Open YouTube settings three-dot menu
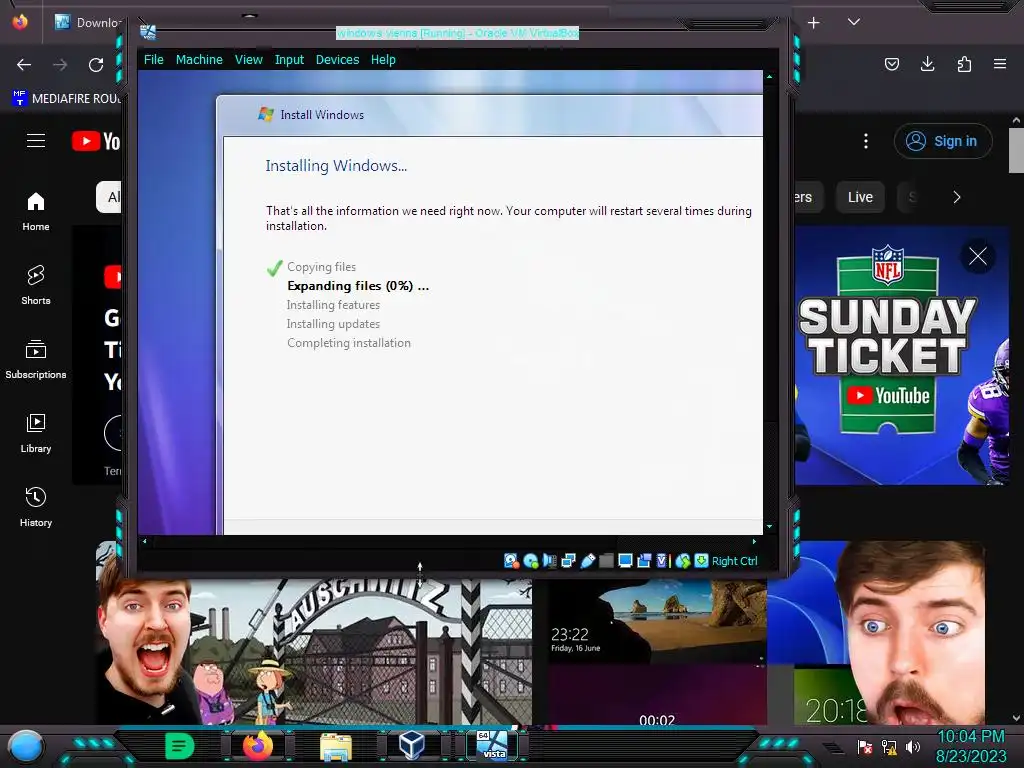Screen dimensions: 1024x768 click(866, 141)
